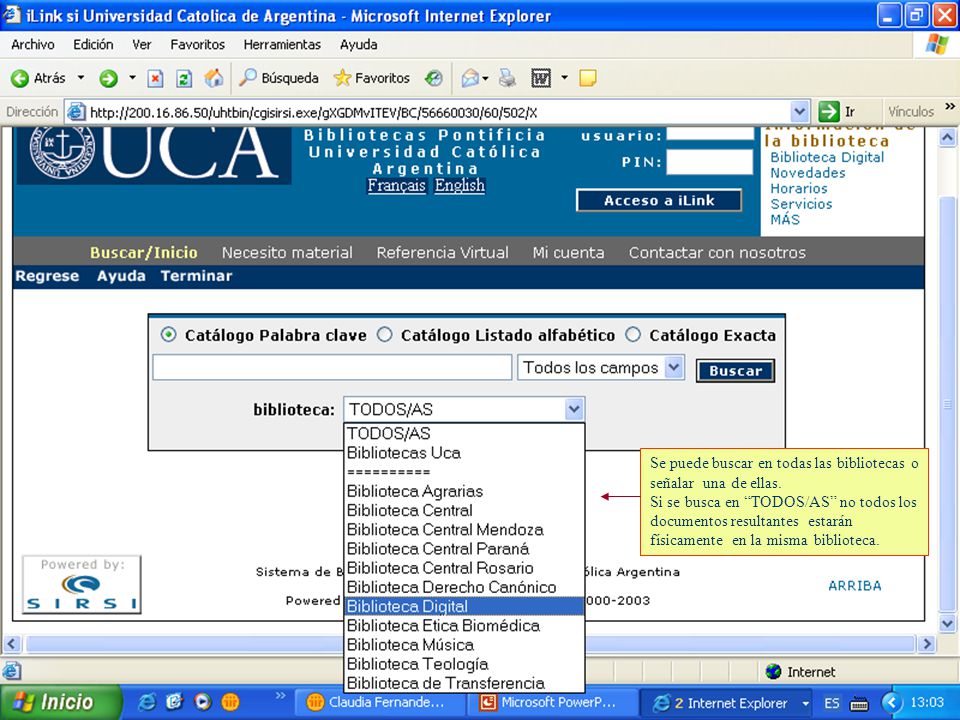Click the scroll down arrow
This screenshot has height=720, width=960.
coord(947,624)
